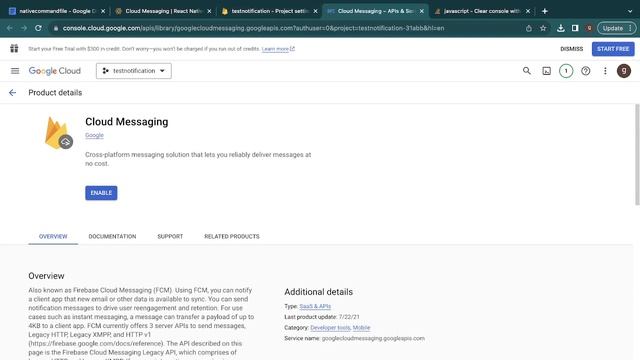The image size is (640, 360).
Task: Select the OVERVIEW tab
Action: pos(53,236)
